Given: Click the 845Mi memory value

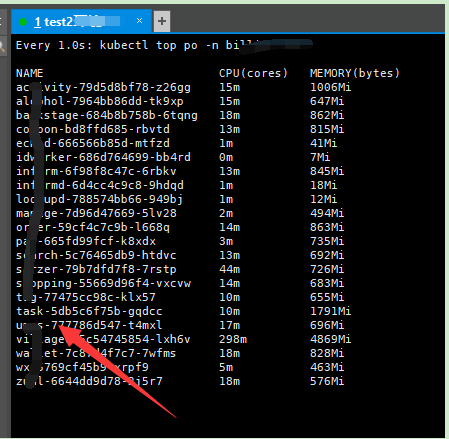Looking at the screenshot, I should (x=327, y=171).
